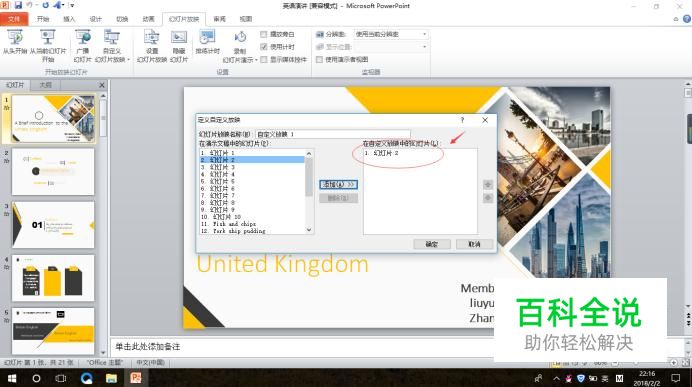
Task: Click the zoom-in plus on the status bar
Action: (674, 363)
